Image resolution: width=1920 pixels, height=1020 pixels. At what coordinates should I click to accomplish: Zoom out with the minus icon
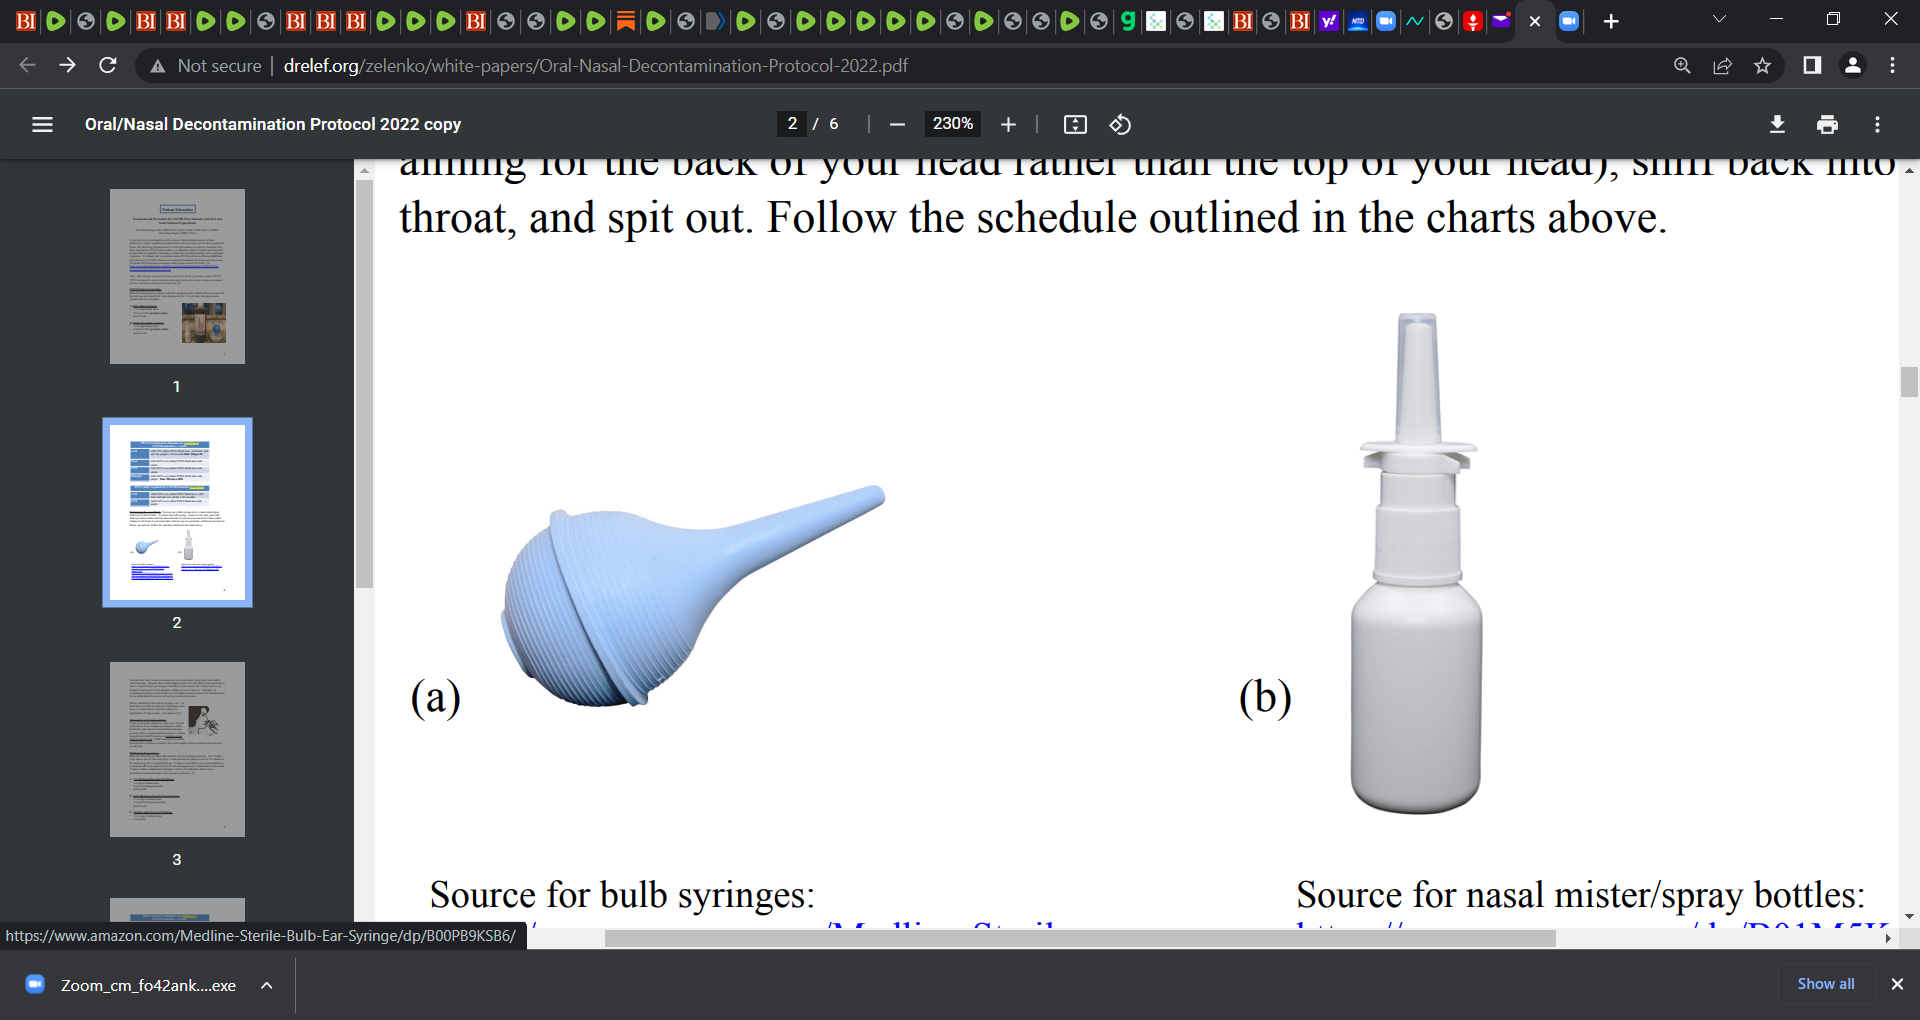(x=897, y=124)
